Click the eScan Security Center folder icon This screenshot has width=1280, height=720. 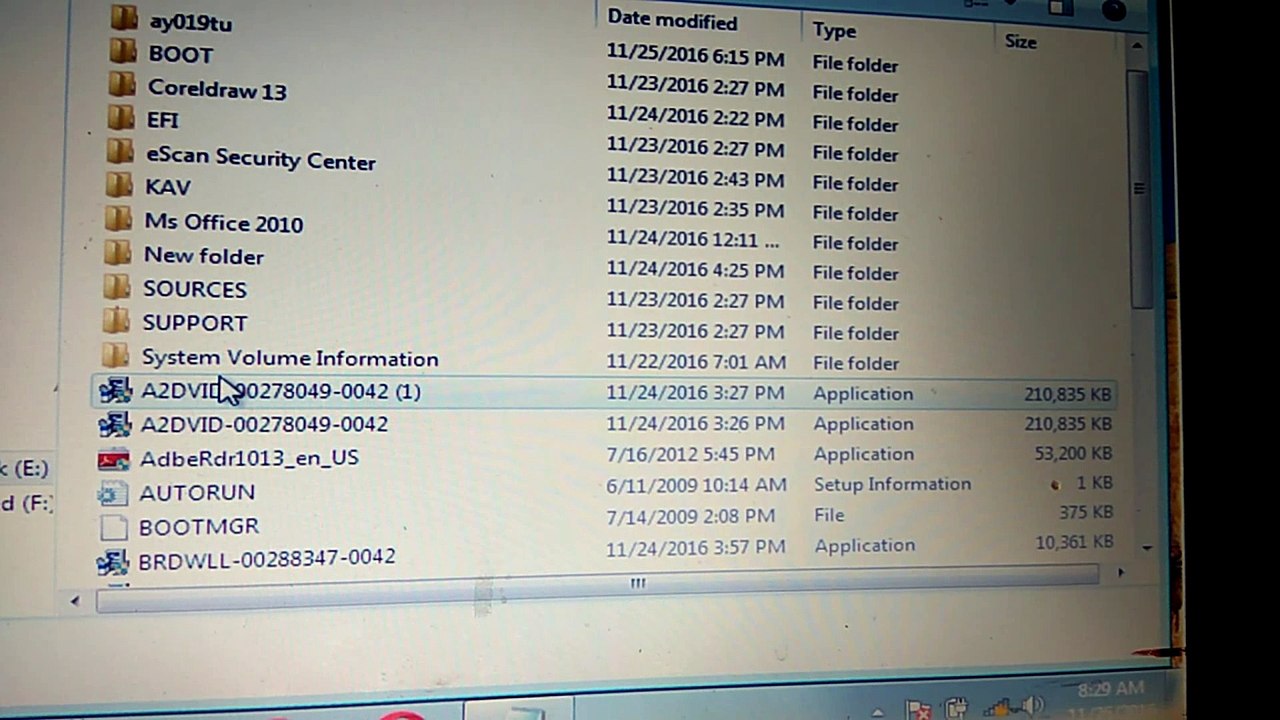(120, 151)
